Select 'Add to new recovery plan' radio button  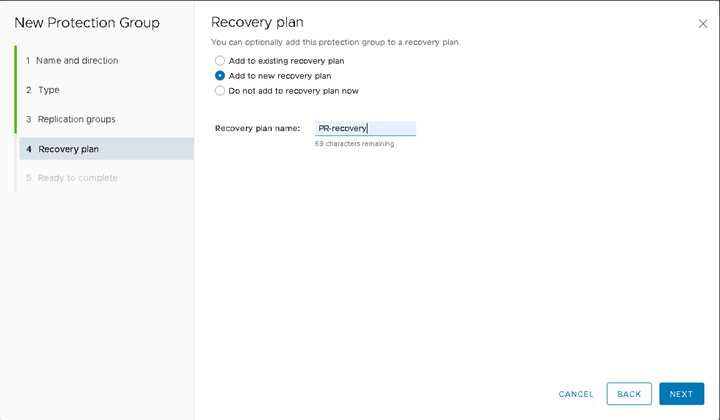click(220, 75)
